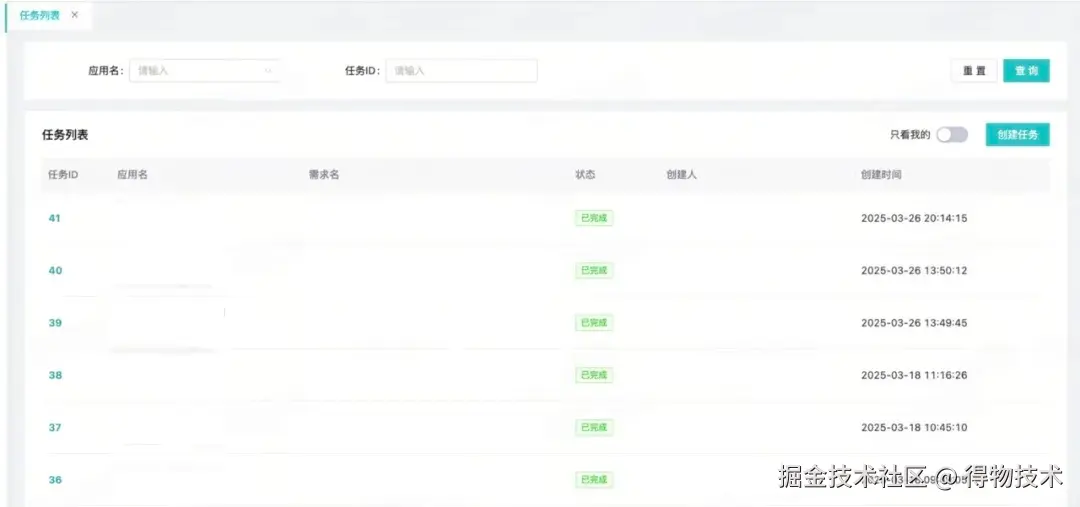This screenshot has width=1080, height=507.
Task: Click the 任务列表 section heading
Action: pos(65,135)
